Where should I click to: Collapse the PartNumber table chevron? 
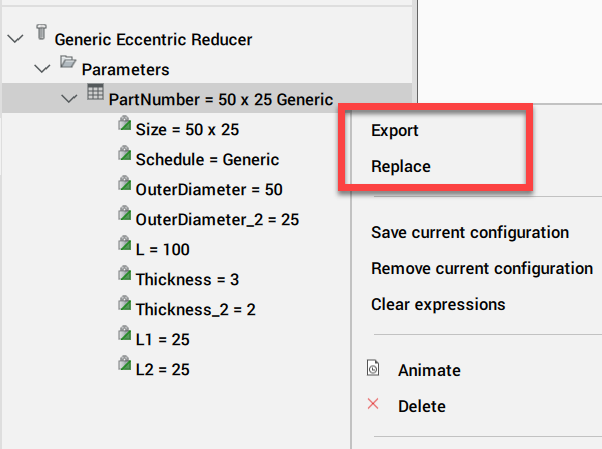(x=69, y=99)
